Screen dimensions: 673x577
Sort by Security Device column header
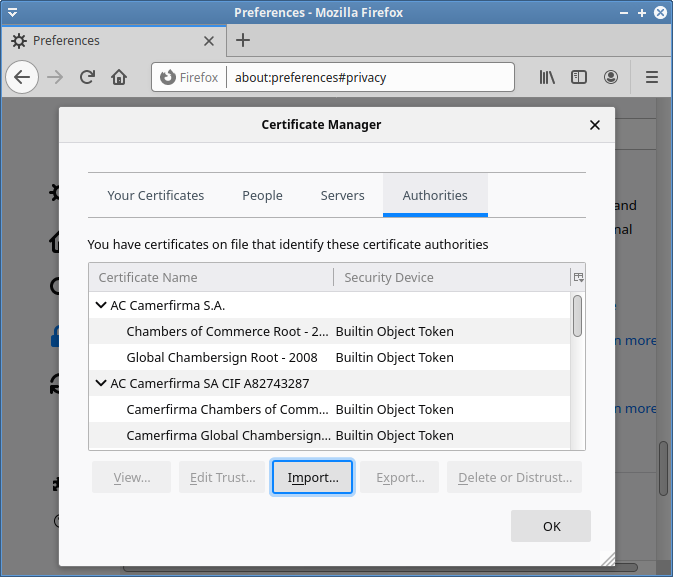pyautogui.click(x=452, y=277)
